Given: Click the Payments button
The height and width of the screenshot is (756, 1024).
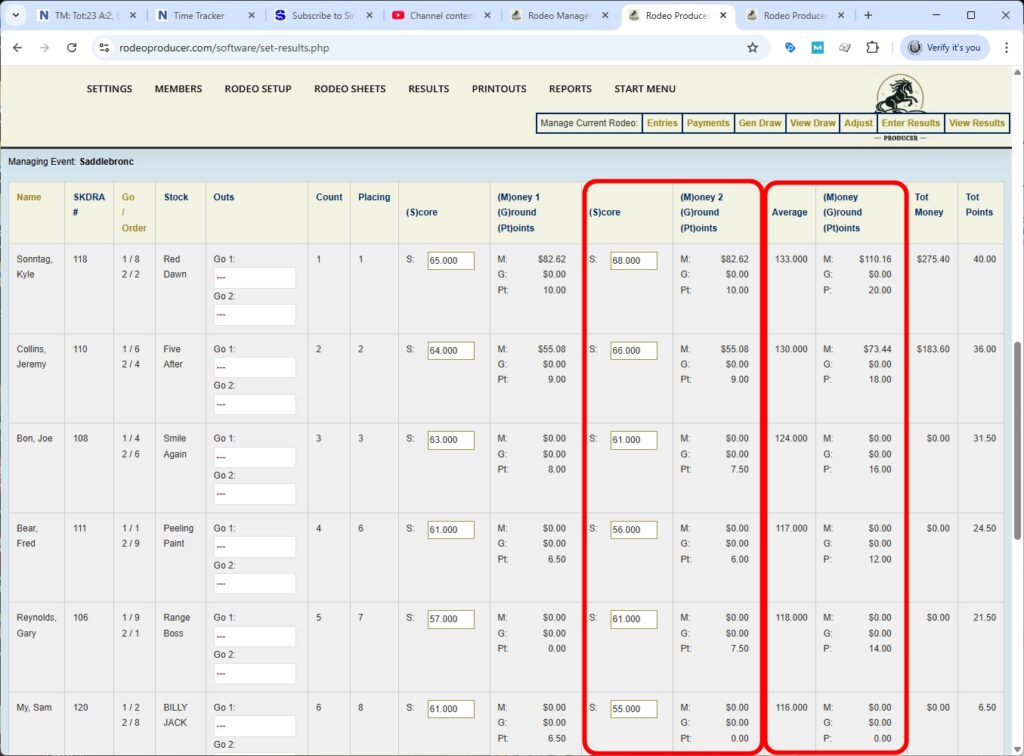Looking at the screenshot, I should pyautogui.click(x=708, y=123).
